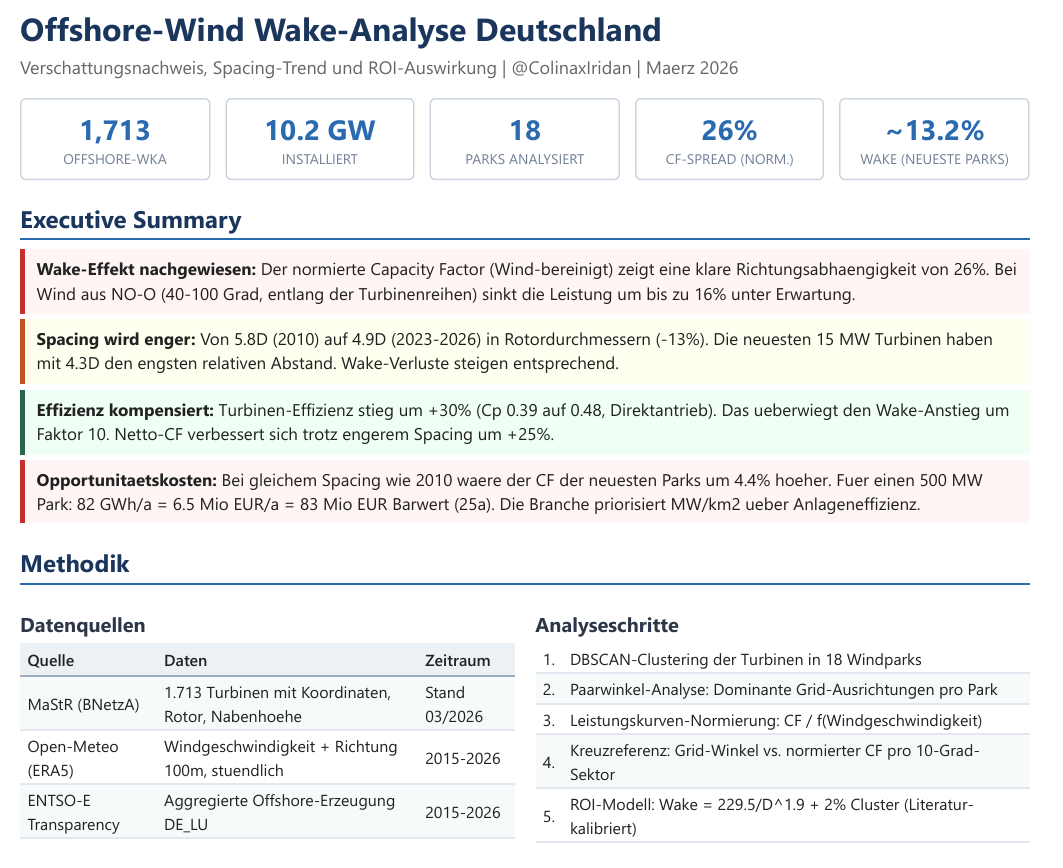Click the 'Netto-CF verbessert sich' sentence
Screen dimensions: 1063x868
[x=334, y=434]
